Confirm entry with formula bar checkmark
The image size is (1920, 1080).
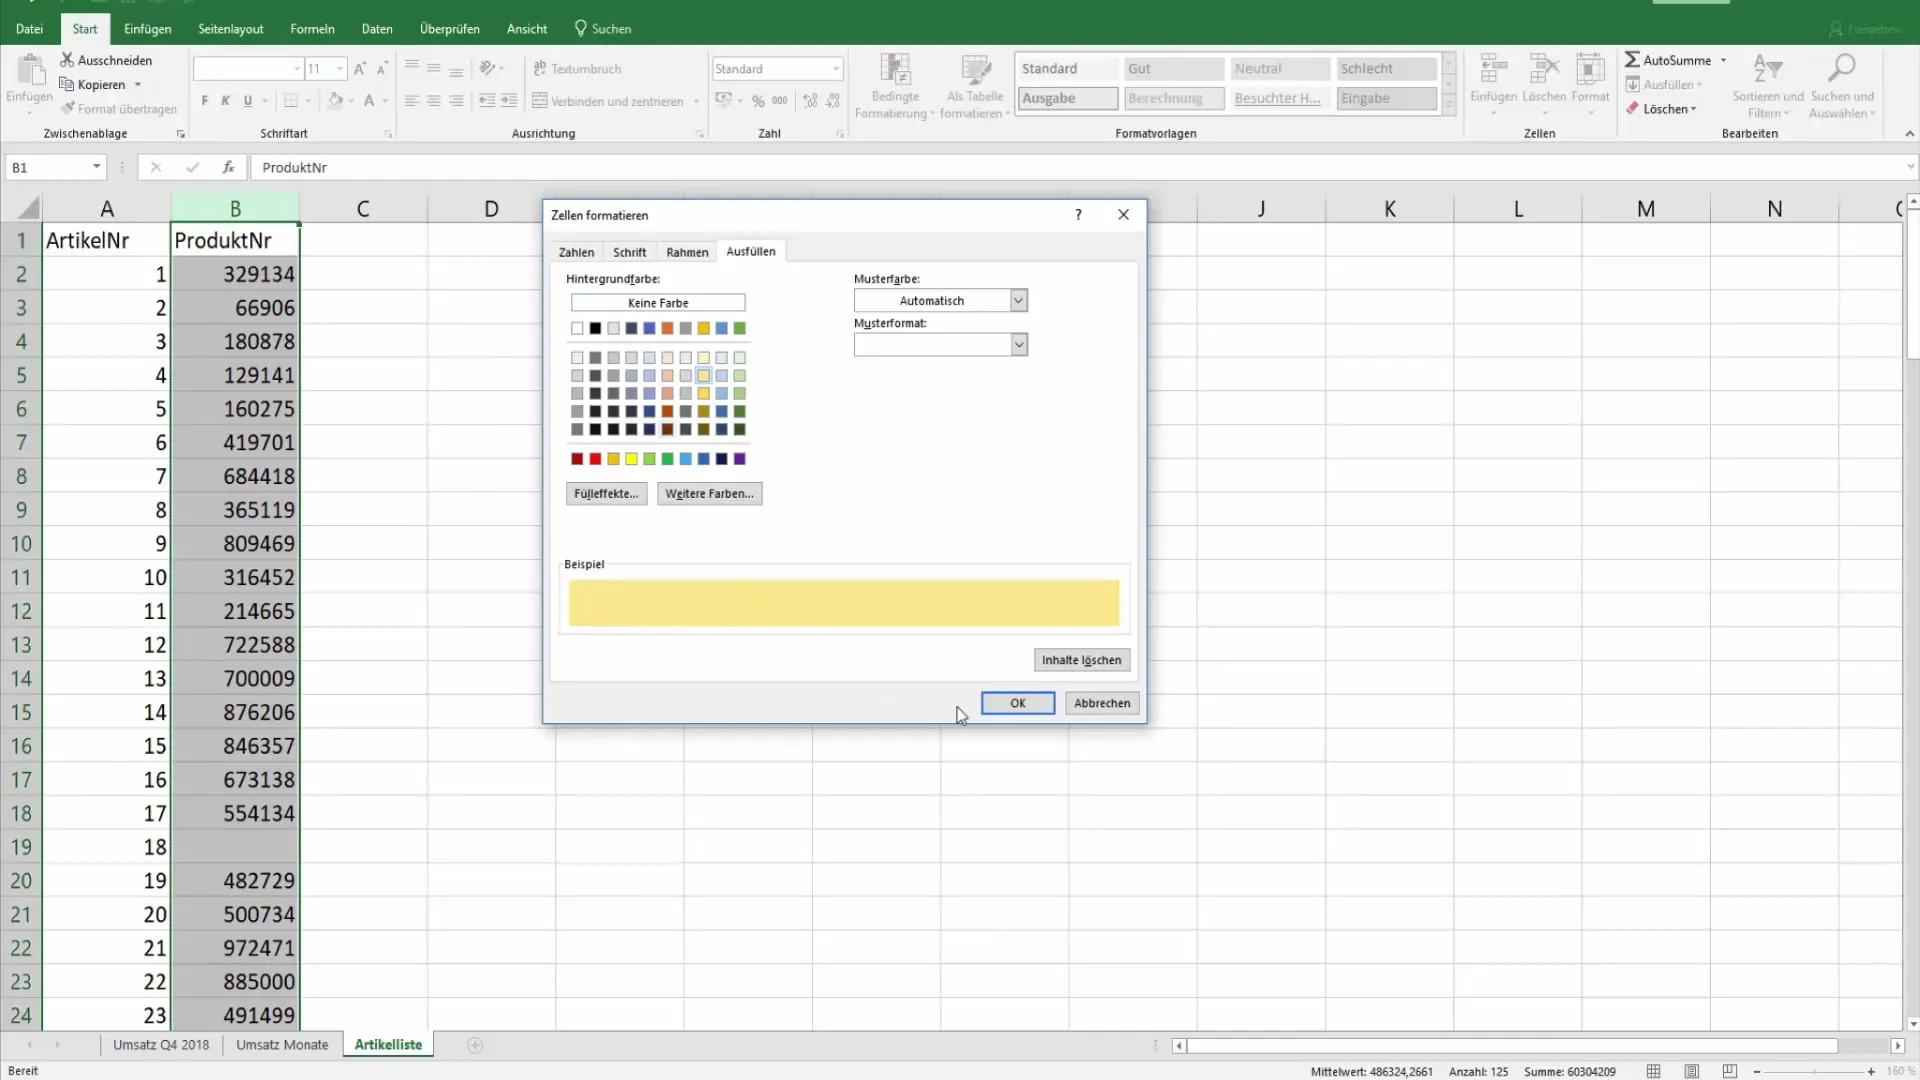point(192,167)
